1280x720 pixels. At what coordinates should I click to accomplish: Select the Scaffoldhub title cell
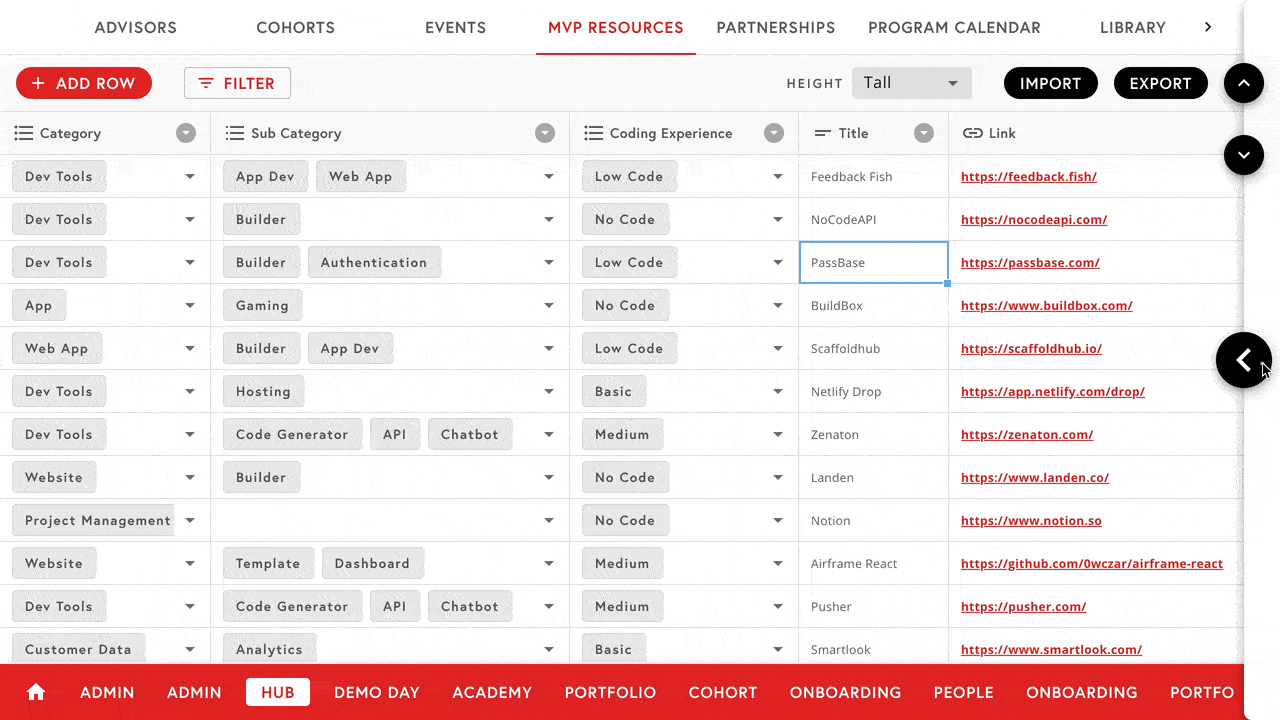(874, 349)
